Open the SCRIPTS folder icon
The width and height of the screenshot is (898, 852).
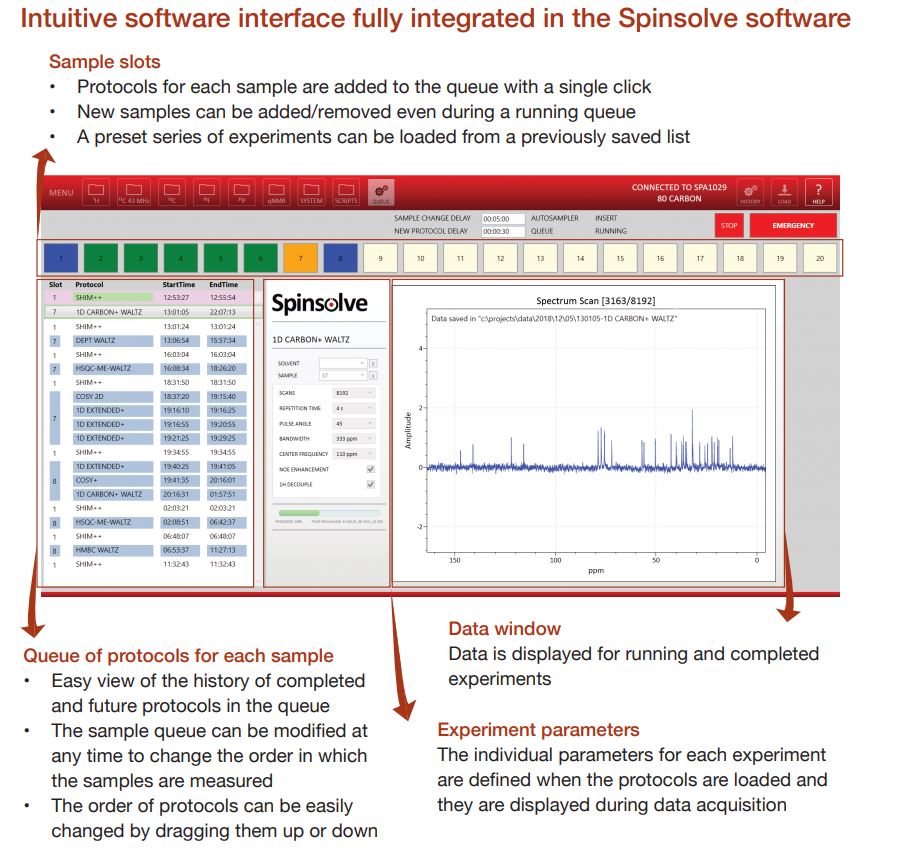(x=346, y=192)
